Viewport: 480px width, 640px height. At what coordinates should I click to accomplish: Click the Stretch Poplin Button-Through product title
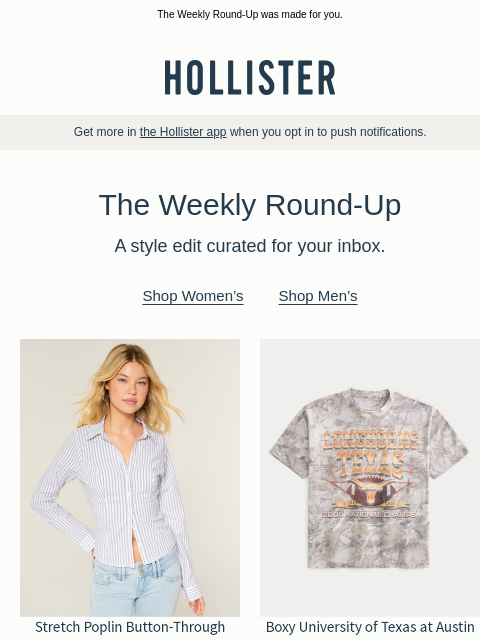coord(130,627)
